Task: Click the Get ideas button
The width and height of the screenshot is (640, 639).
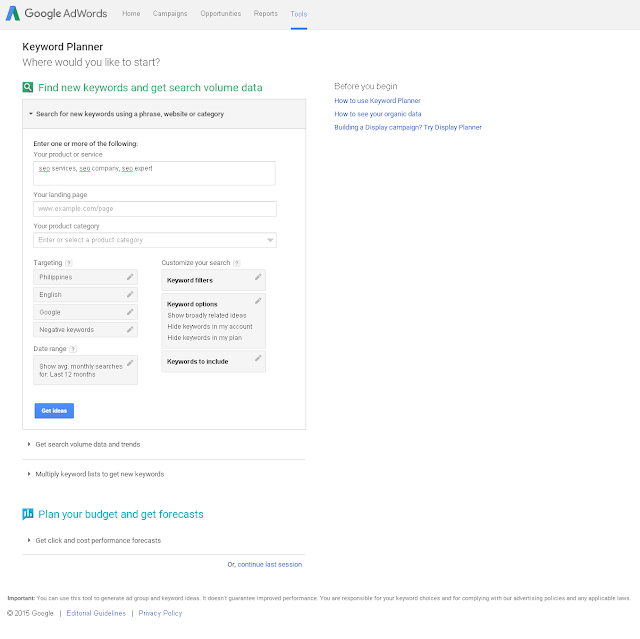Action: click(54, 411)
